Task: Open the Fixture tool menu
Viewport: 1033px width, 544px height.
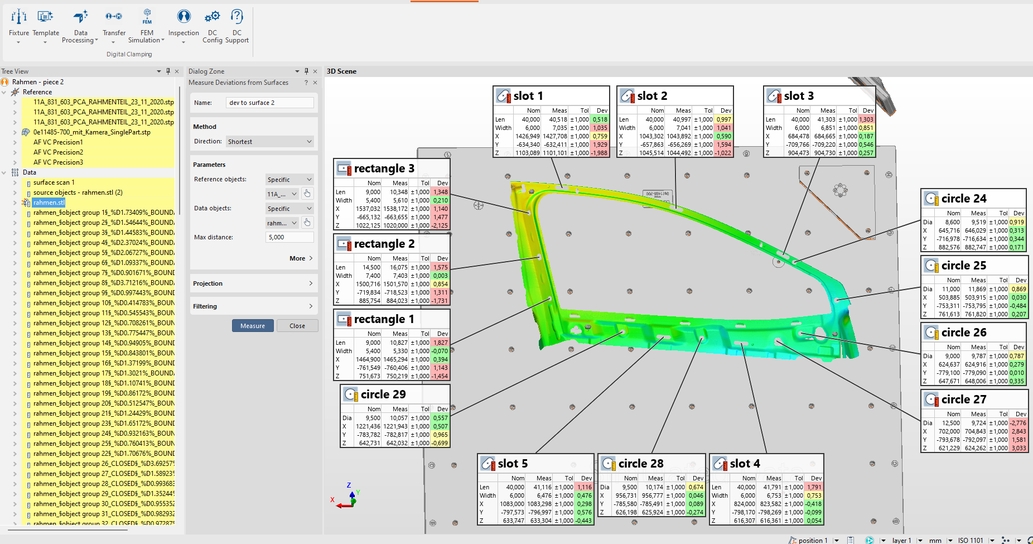Action: 19,24
